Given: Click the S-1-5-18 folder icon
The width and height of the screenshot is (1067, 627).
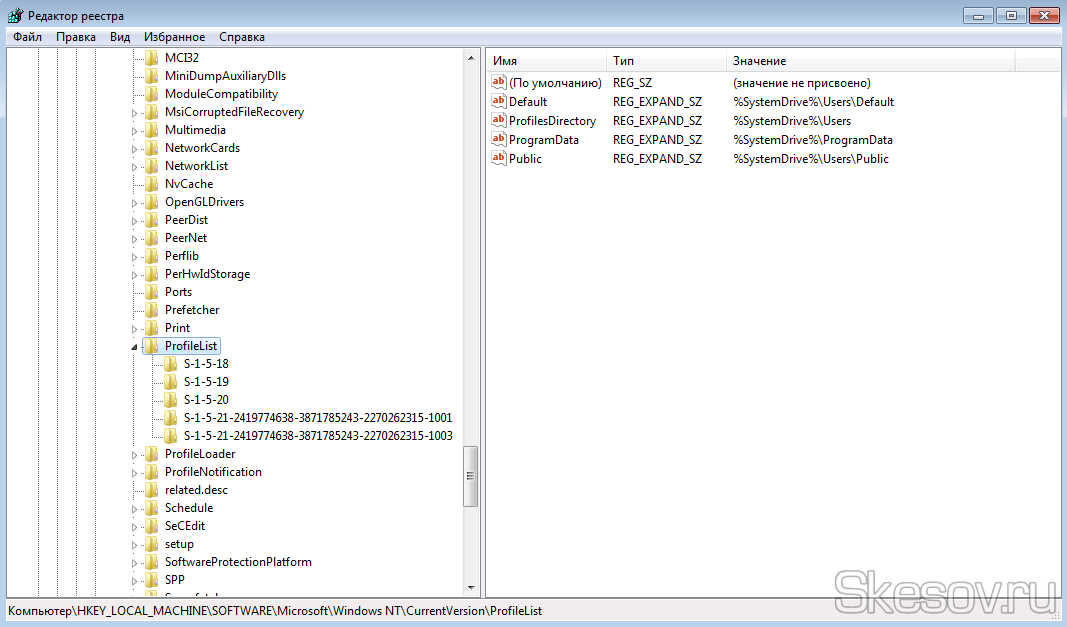Looking at the screenshot, I should tap(171, 364).
